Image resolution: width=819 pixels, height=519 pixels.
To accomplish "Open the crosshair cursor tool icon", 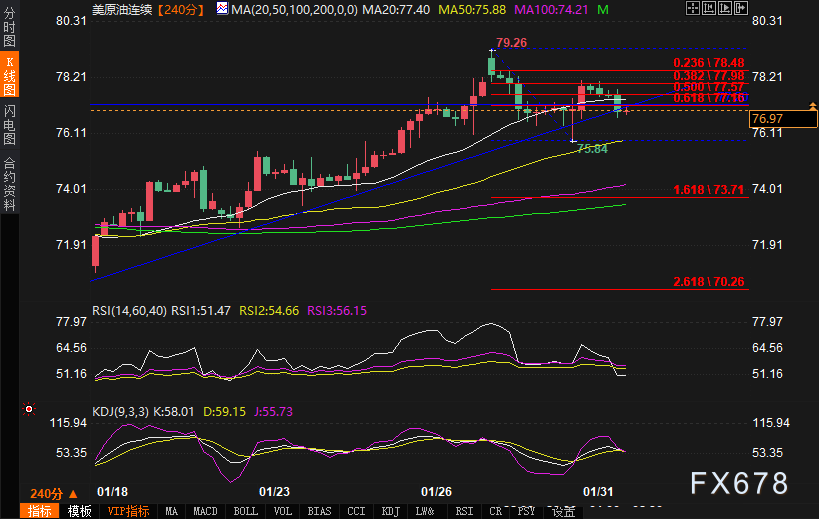I will (x=693, y=8).
